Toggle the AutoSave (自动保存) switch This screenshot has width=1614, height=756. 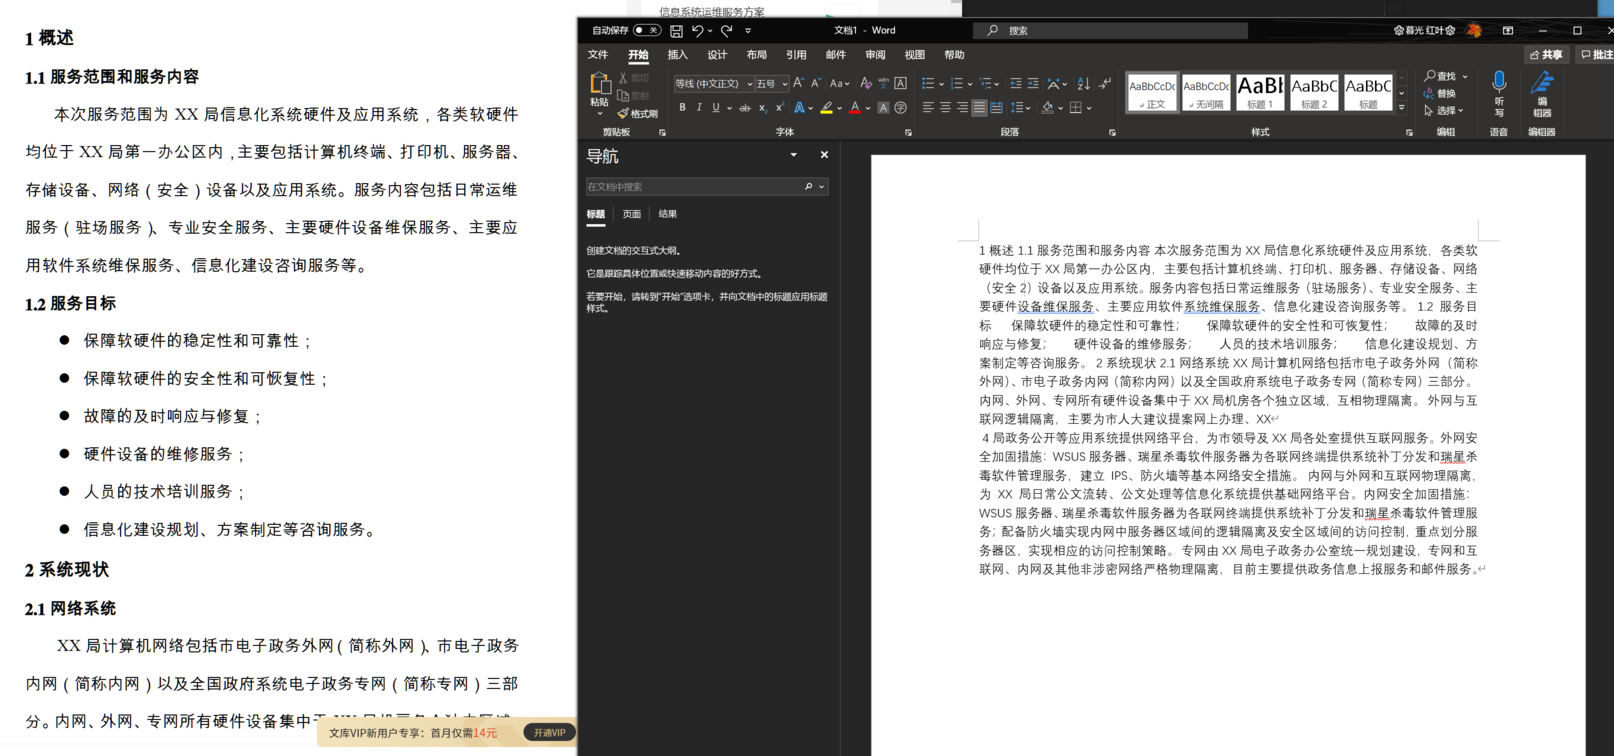pos(646,31)
